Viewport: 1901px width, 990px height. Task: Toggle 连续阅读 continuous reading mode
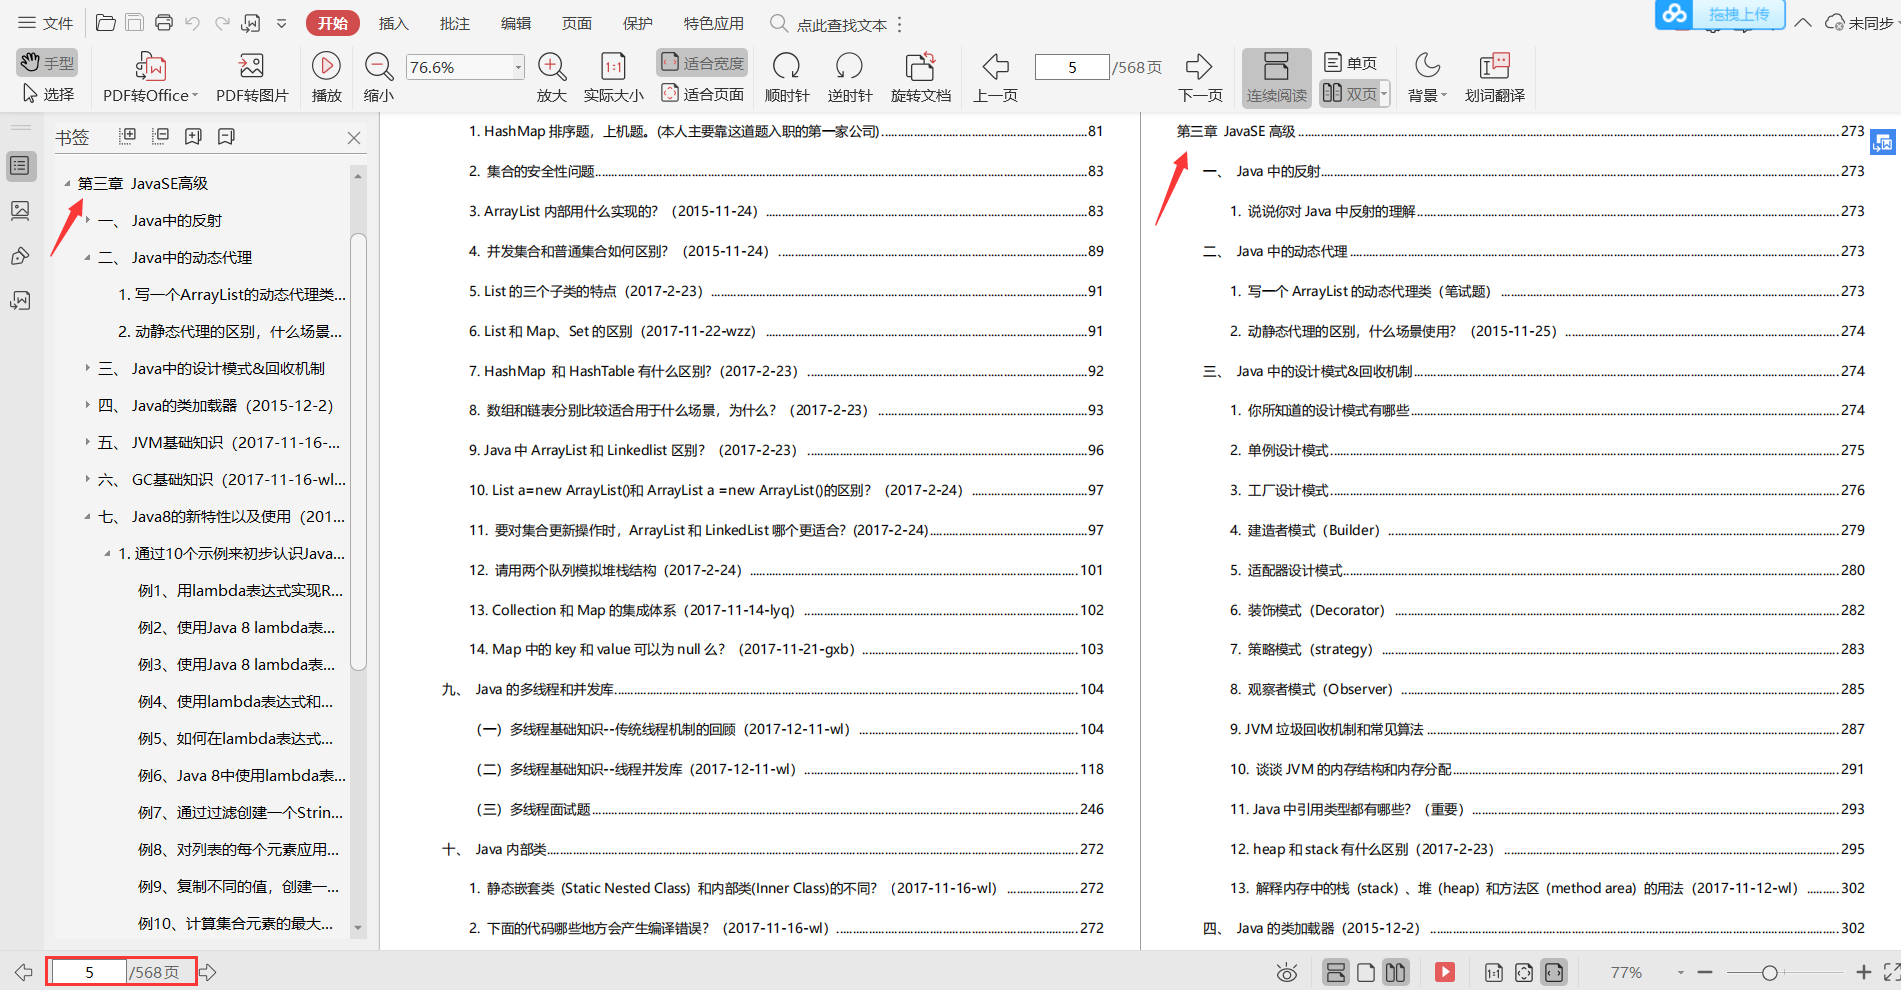point(1276,78)
